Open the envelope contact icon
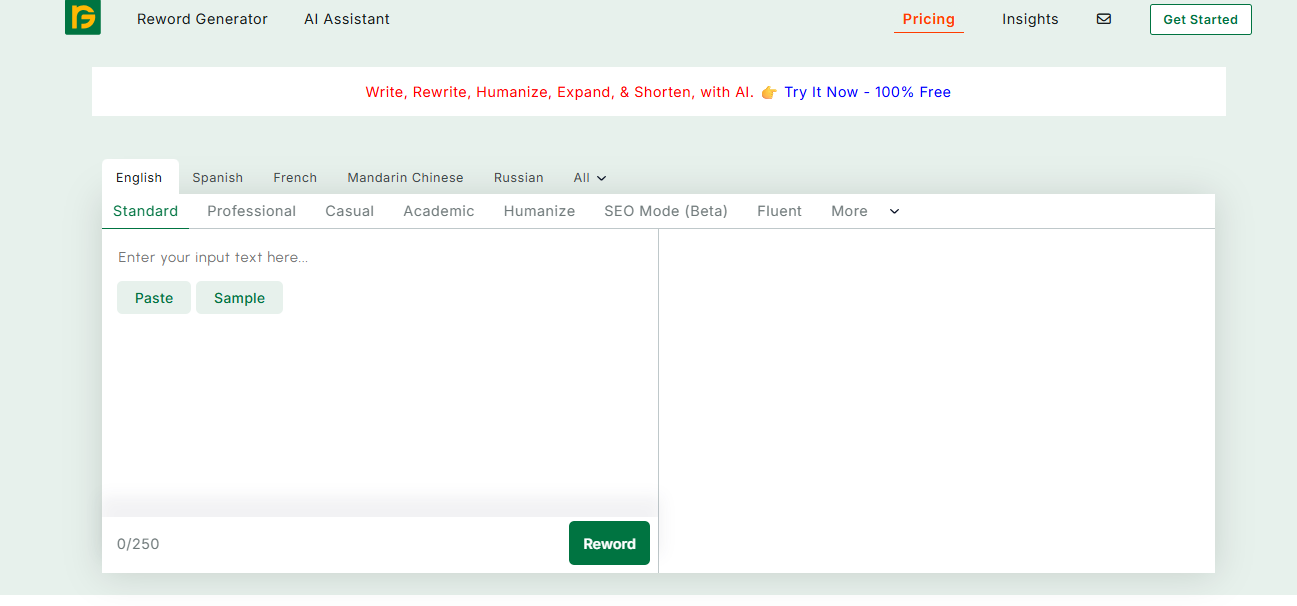 pyautogui.click(x=1104, y=19)
